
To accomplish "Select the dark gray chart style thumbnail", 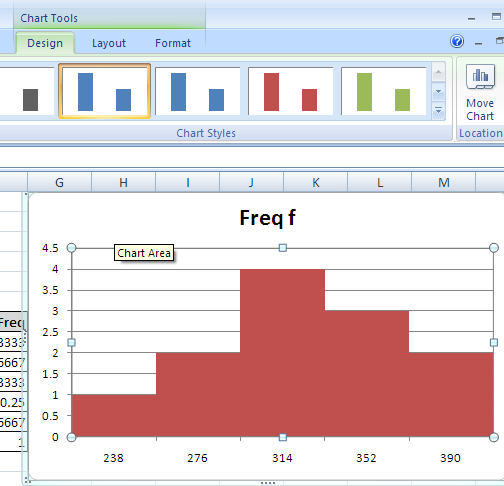I will 27,91.
